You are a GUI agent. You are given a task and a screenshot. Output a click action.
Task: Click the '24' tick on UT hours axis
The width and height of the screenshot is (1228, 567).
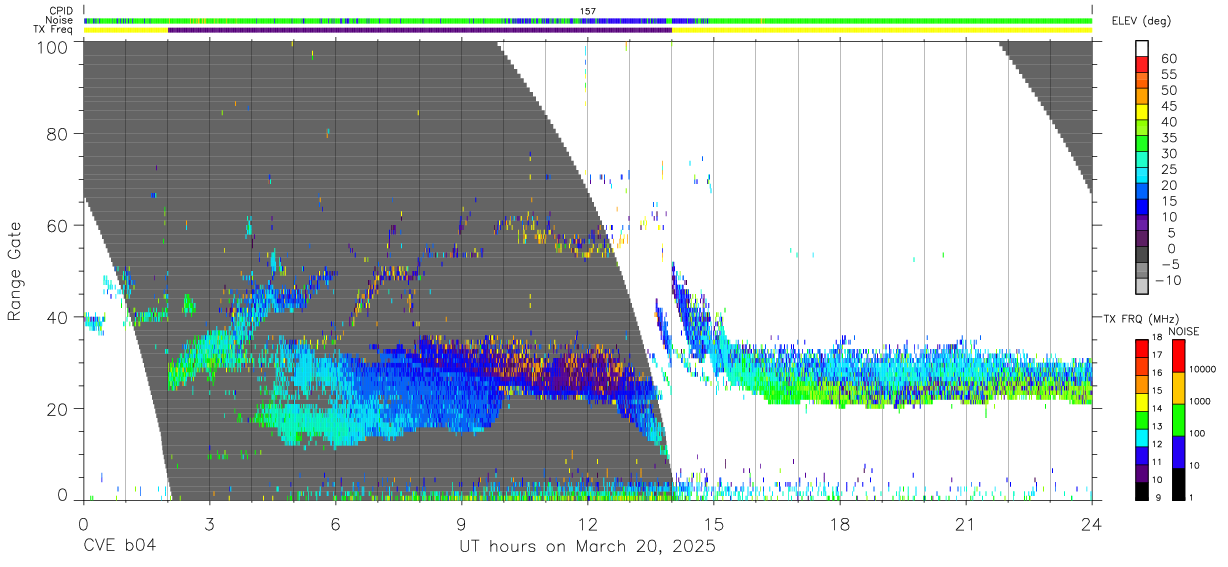pyautogui.click(x=1092, y=522)
